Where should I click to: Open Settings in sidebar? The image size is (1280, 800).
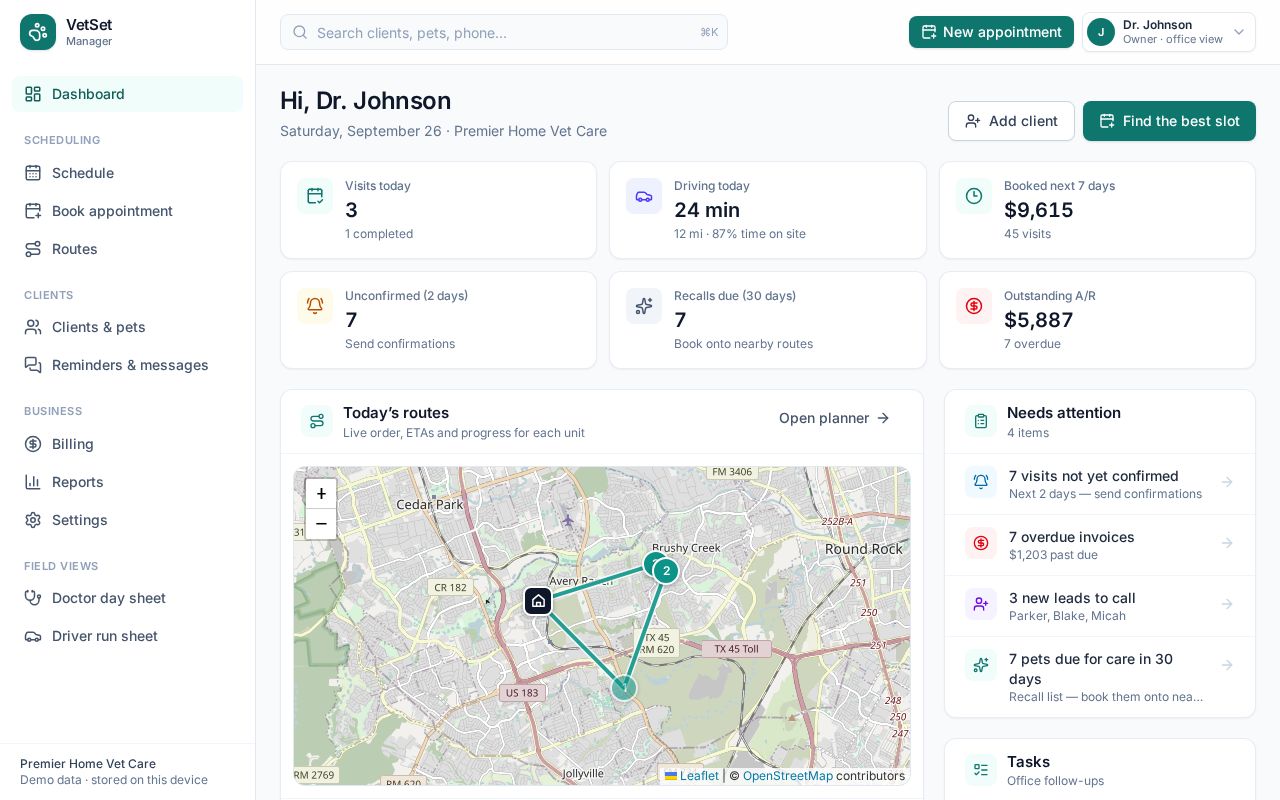(128, 520)
